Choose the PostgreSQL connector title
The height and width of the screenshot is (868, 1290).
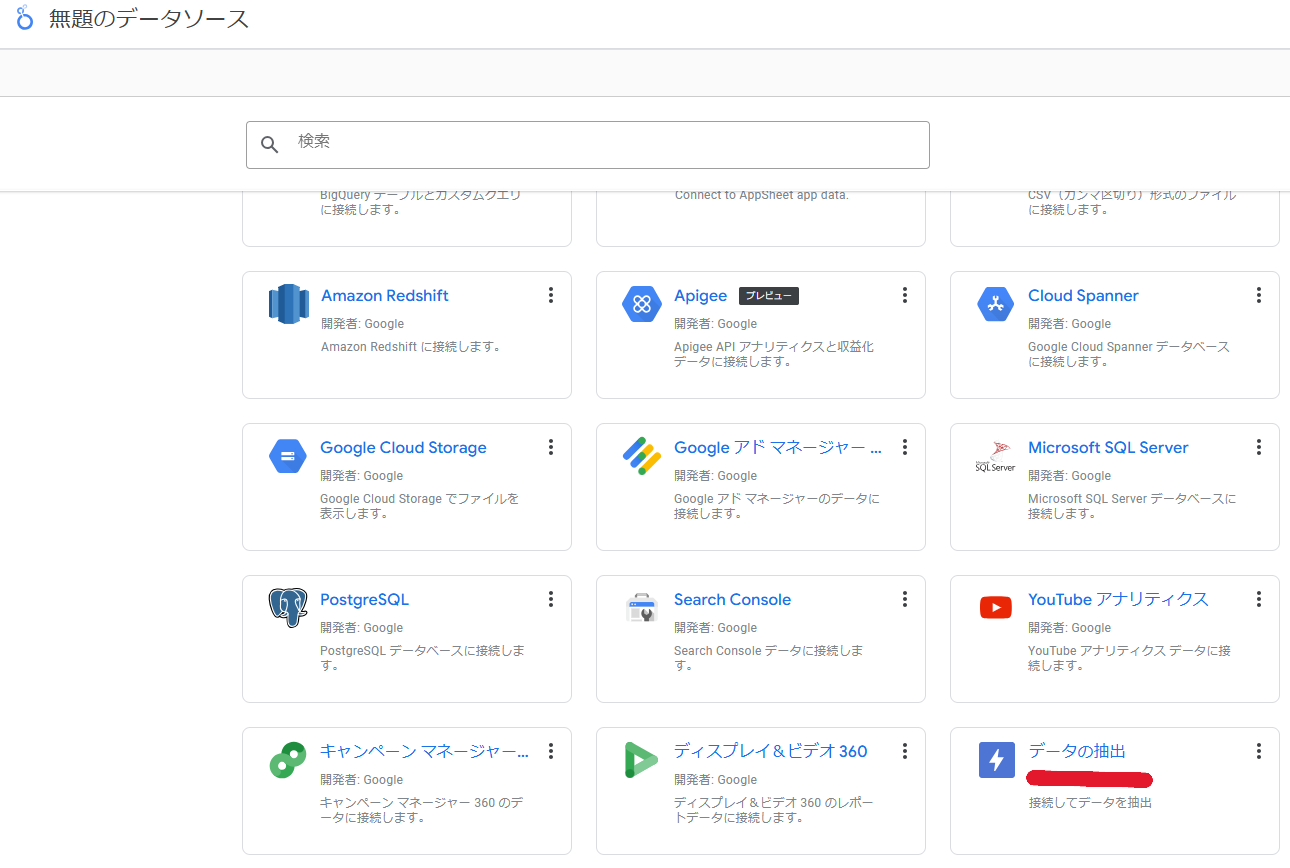(x=364, y=600)
